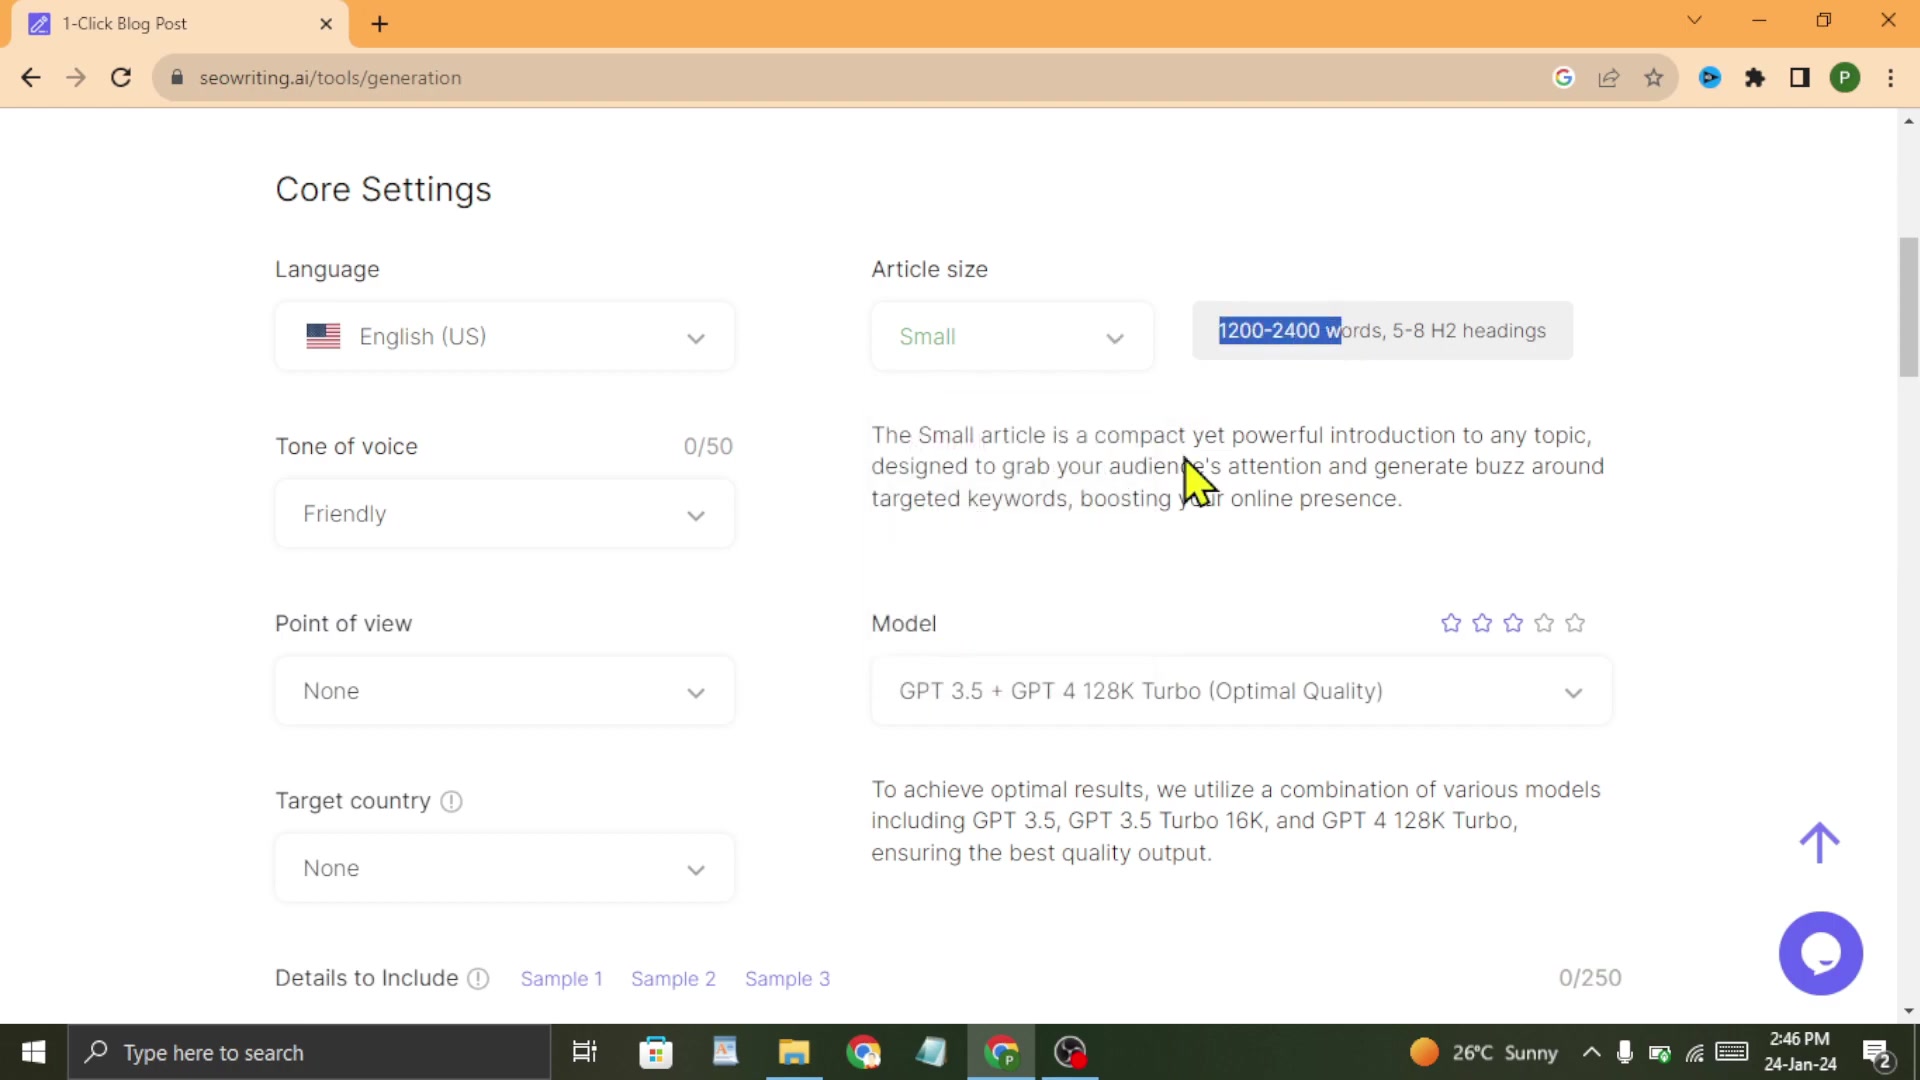Screen dimensions: 1920x1080
Task: Open the Target country dropdown
Action: [x=505, y=868]
